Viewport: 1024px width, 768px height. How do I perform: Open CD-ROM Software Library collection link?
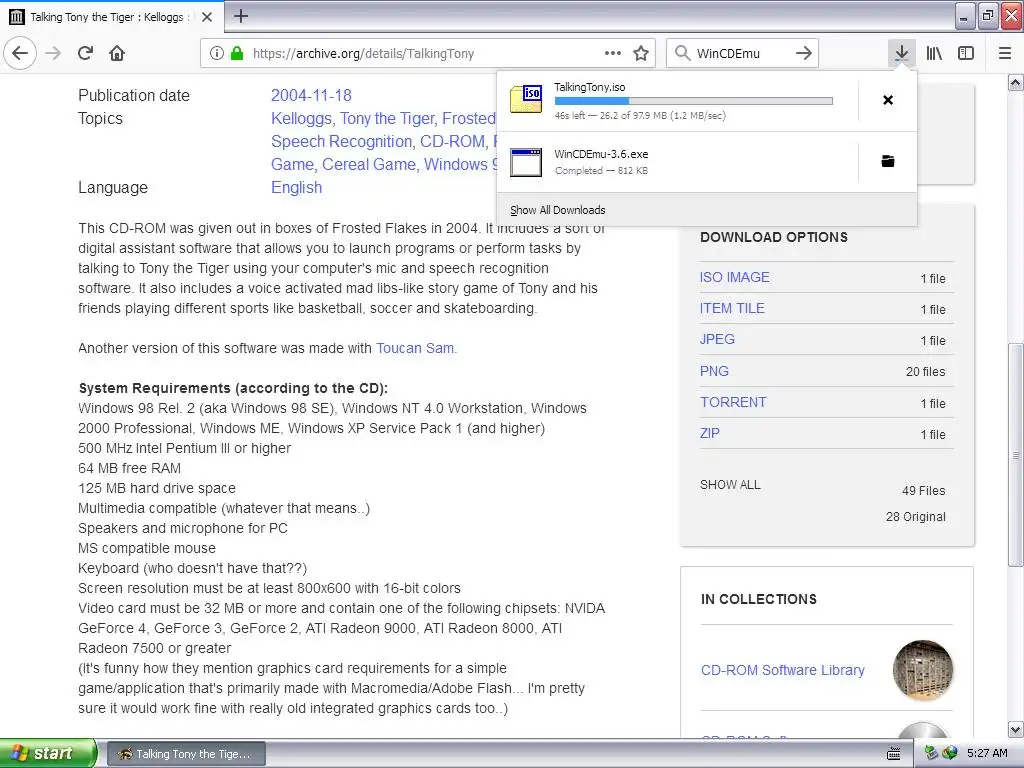(x=782, y=670)
